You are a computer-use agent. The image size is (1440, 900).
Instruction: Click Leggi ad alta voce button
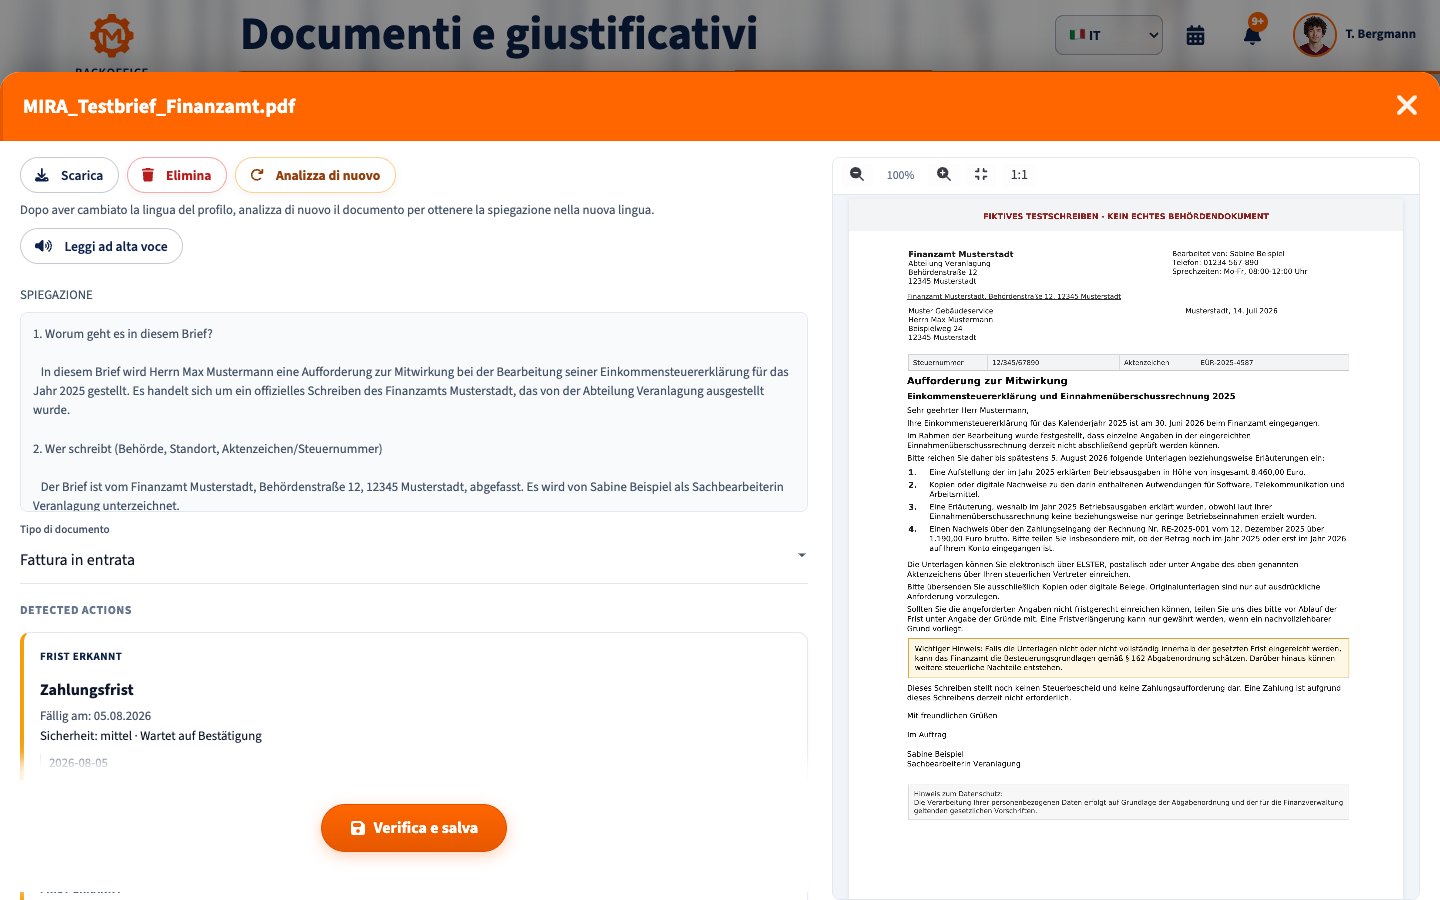click(101, 246)
